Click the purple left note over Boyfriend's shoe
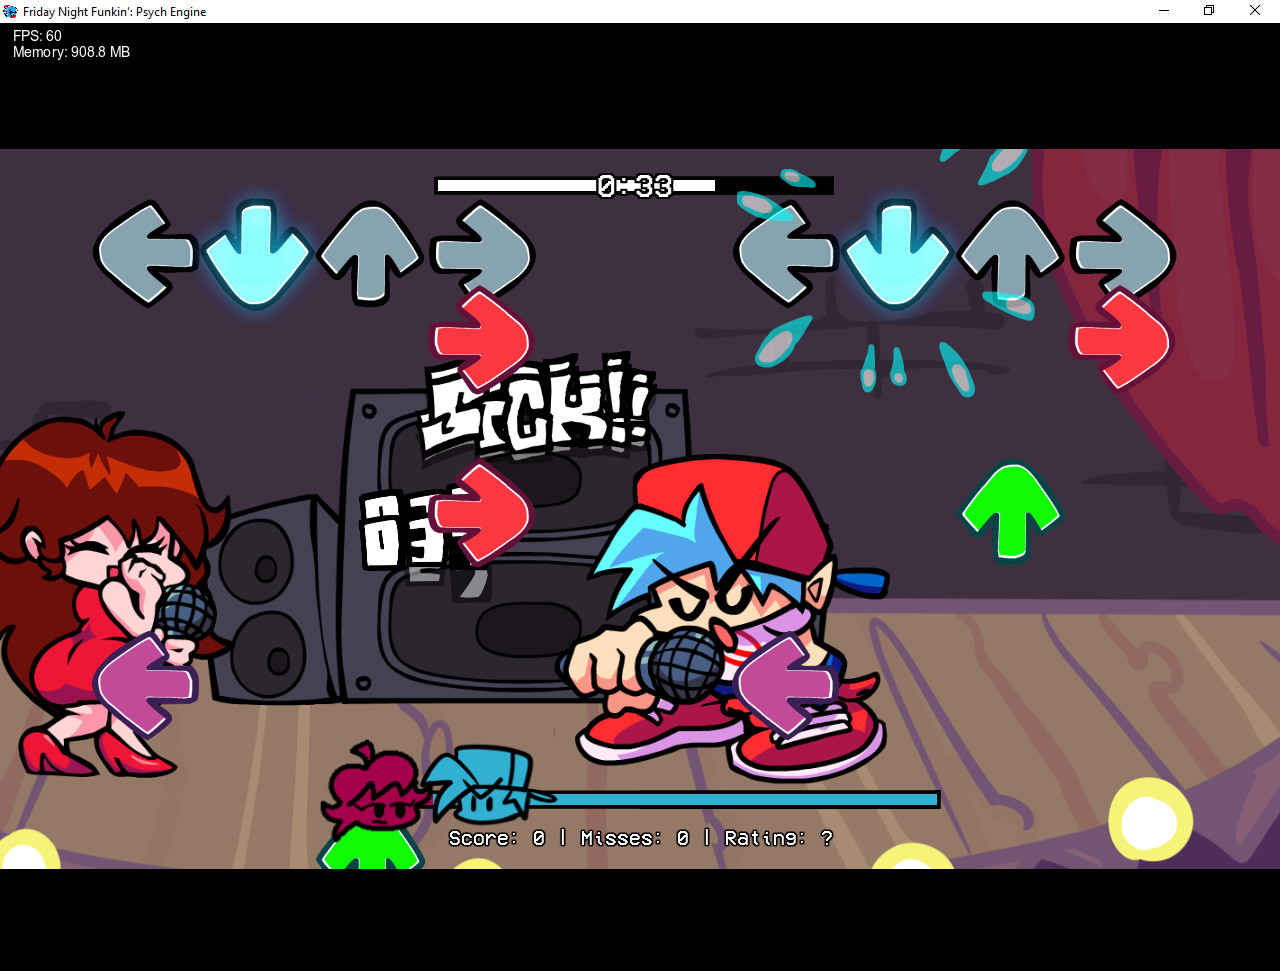Screen dimensions: 1280x971 [785, 685]
